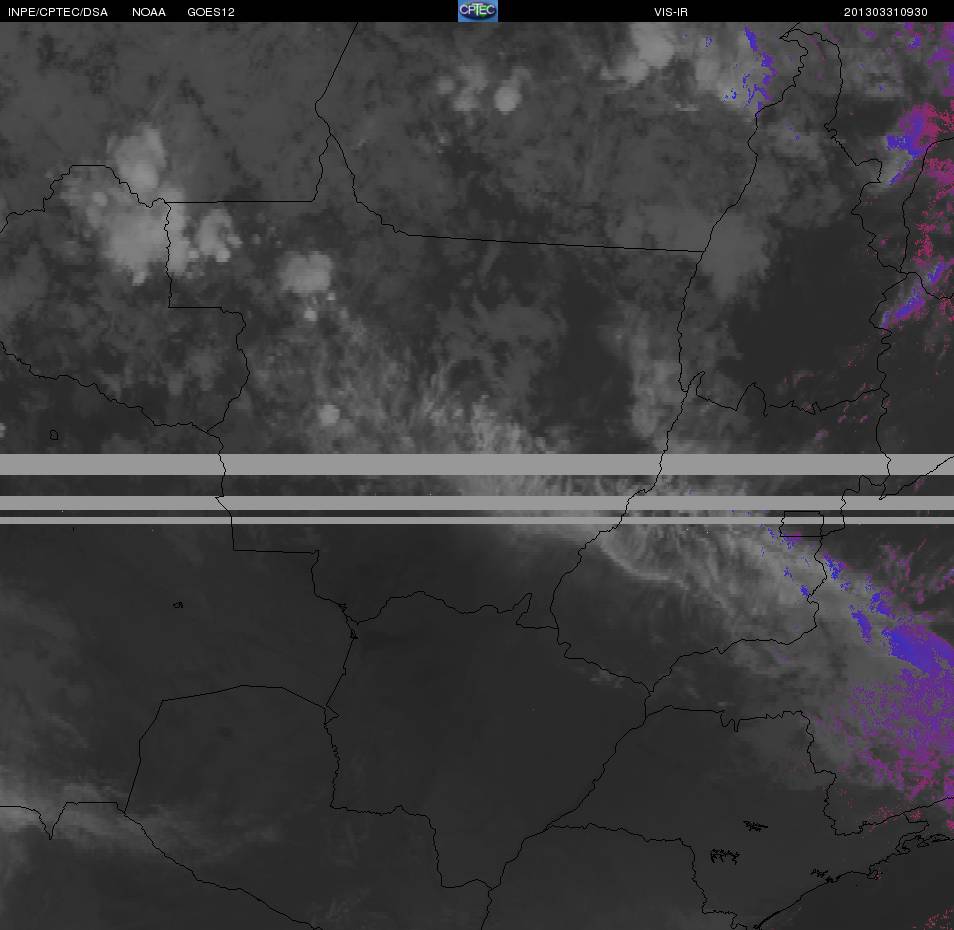Select the VIS-IR channel label

(670, 12)
